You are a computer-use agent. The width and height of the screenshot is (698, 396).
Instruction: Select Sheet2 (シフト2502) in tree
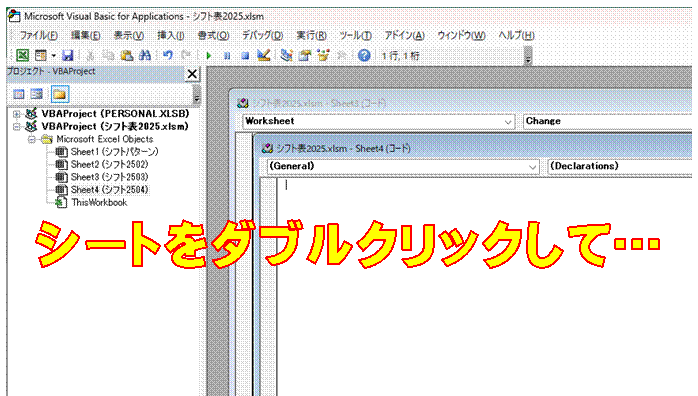(110, 165)
